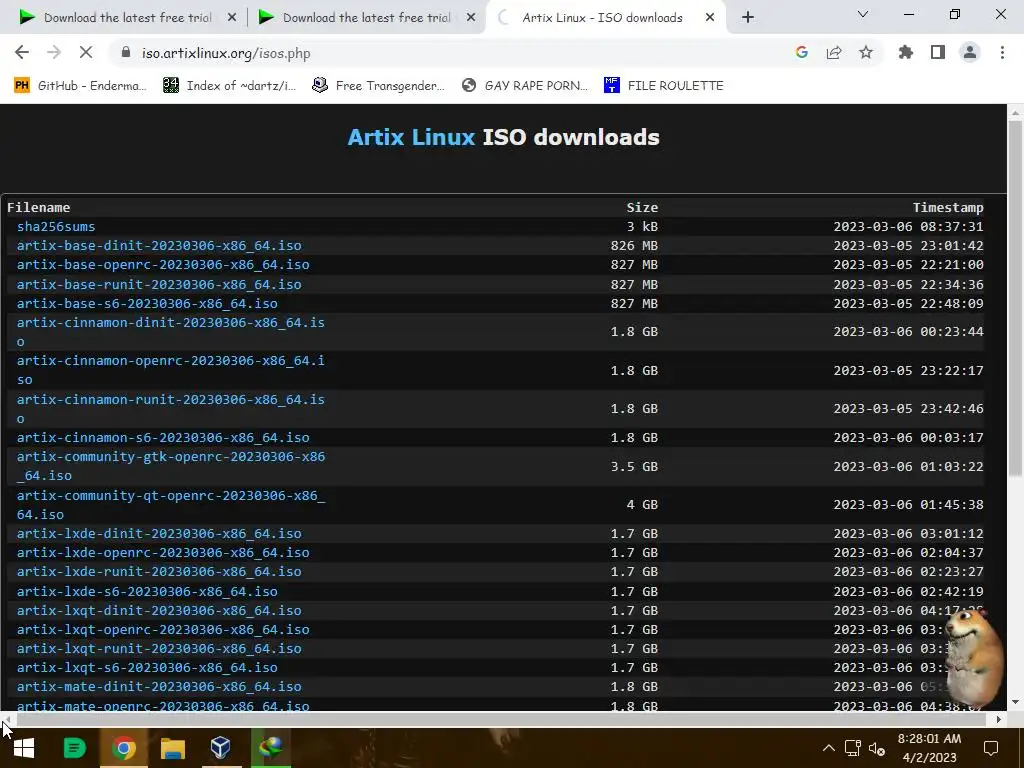
Task: Open the Windows Start menu
Action: [x=24, y=748]
